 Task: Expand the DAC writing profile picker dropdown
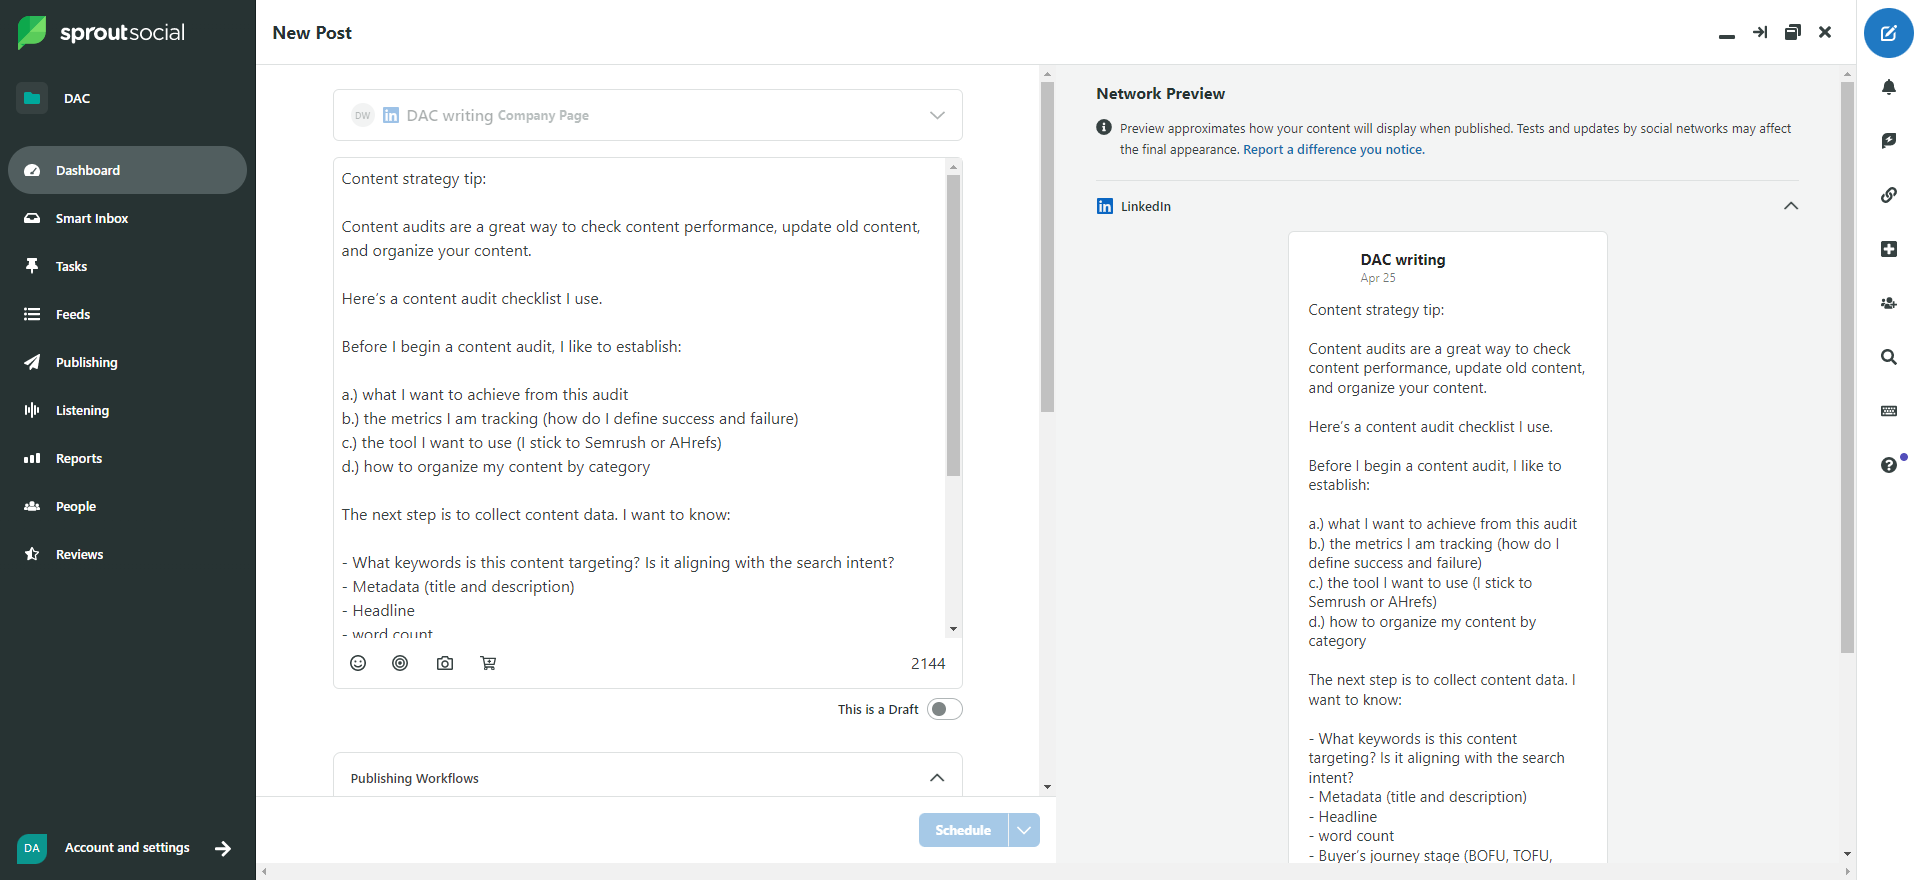pos(937,115)
